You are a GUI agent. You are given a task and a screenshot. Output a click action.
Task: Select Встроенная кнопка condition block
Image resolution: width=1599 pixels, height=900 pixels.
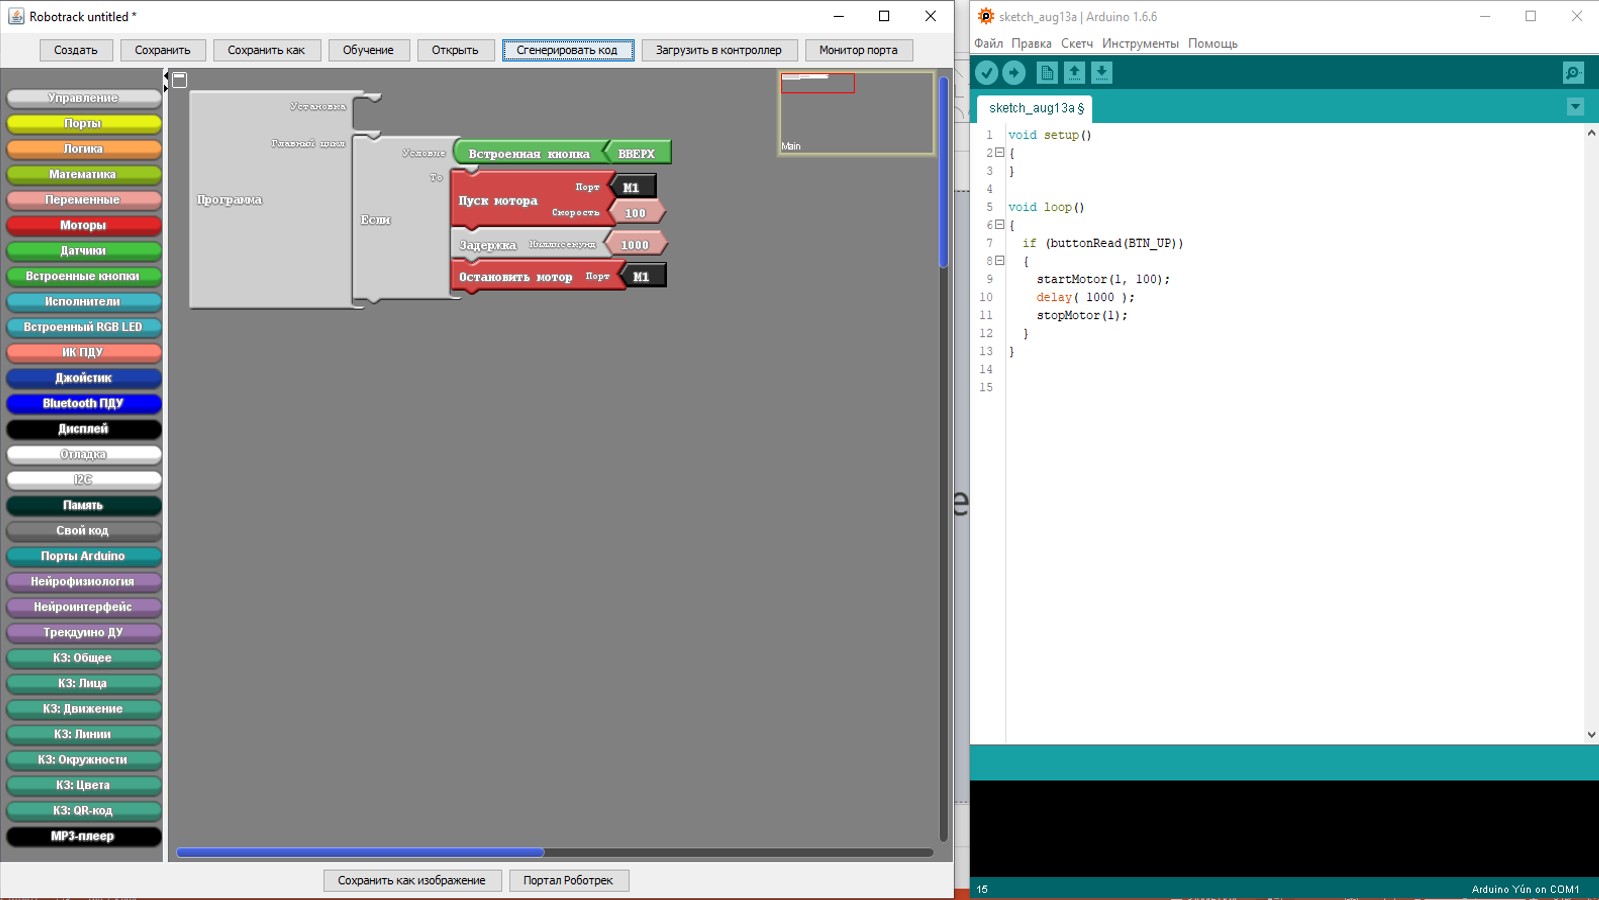click(x=529, y=153)
